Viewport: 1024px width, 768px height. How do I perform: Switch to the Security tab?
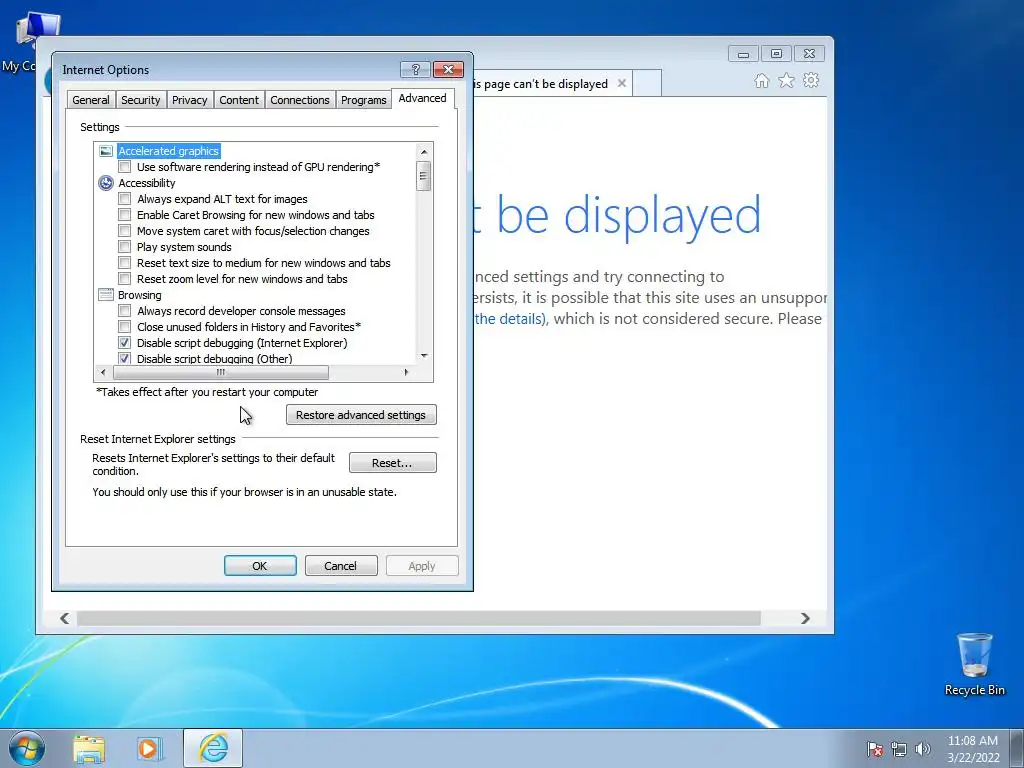point(140,100)
